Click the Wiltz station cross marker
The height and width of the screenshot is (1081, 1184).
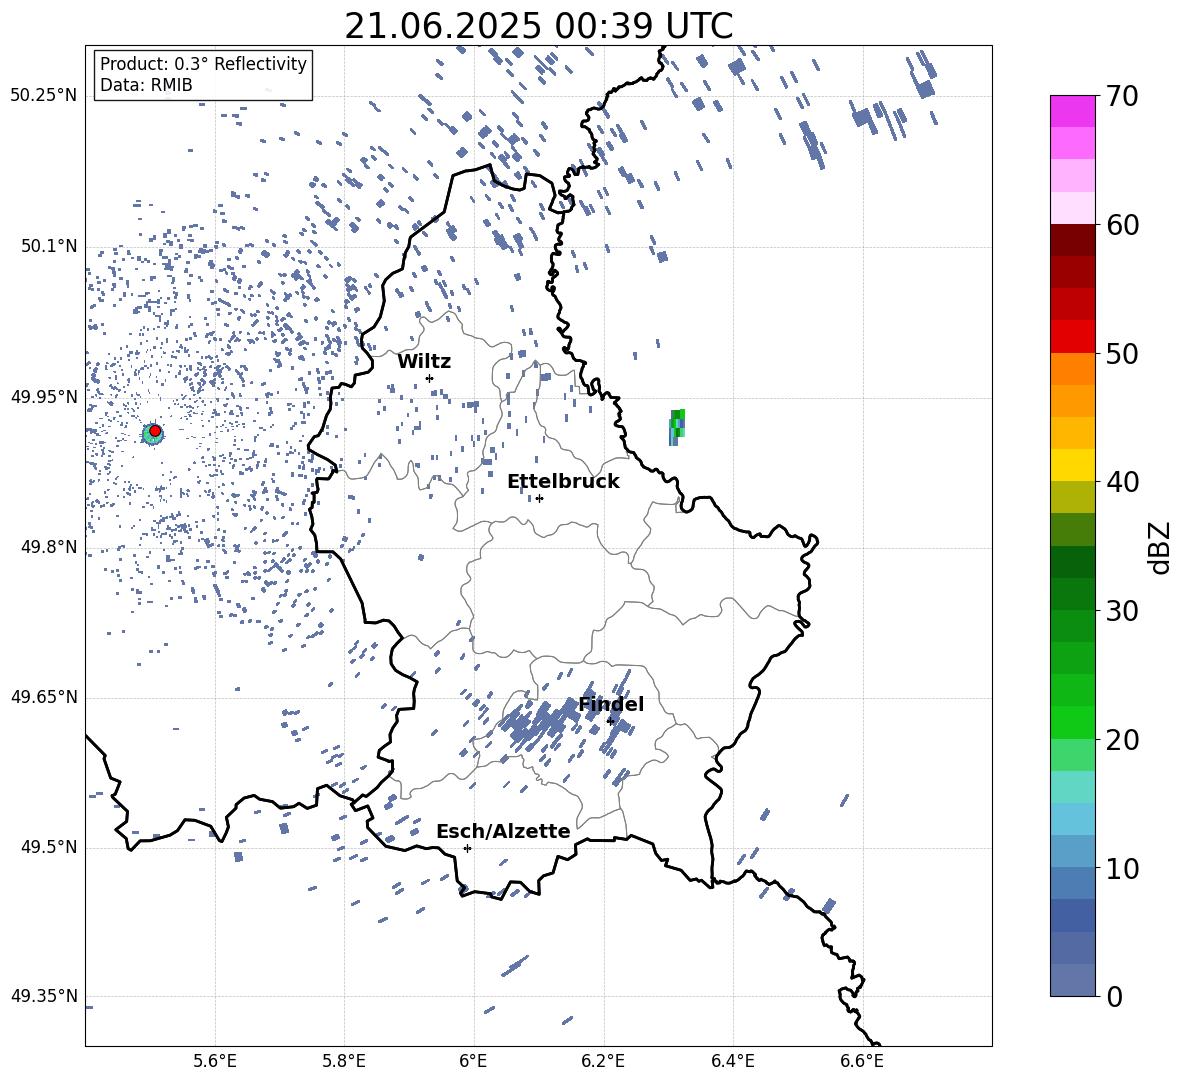click(x=429, y=378)
